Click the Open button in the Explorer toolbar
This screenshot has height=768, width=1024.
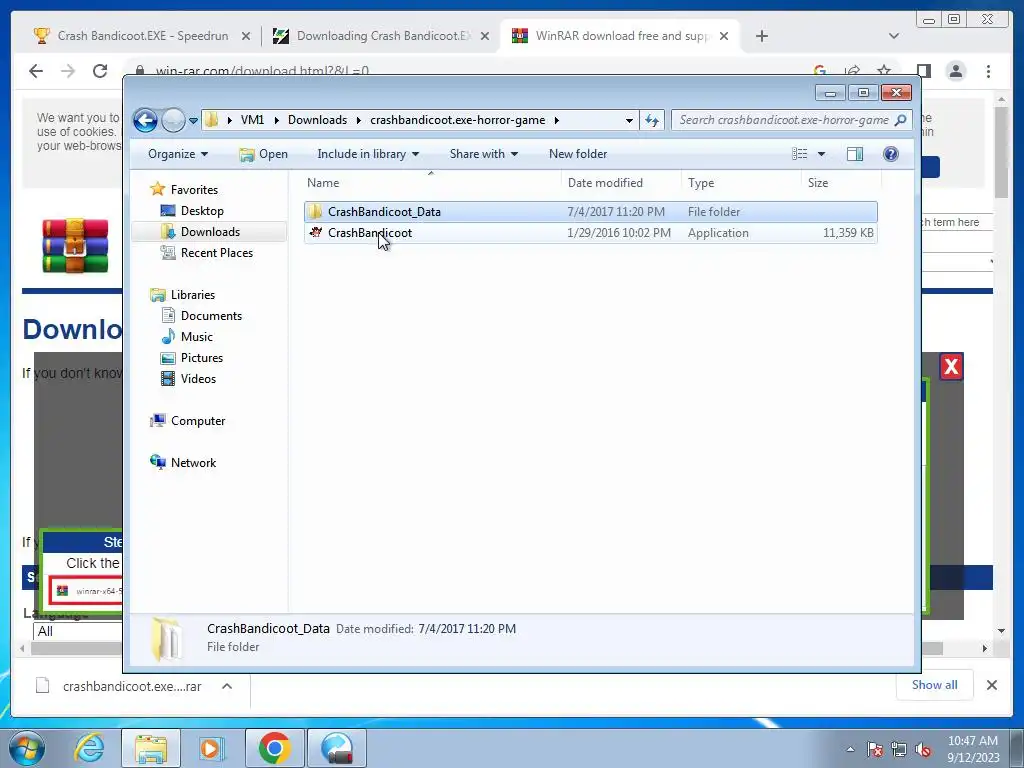pos(263,154)
